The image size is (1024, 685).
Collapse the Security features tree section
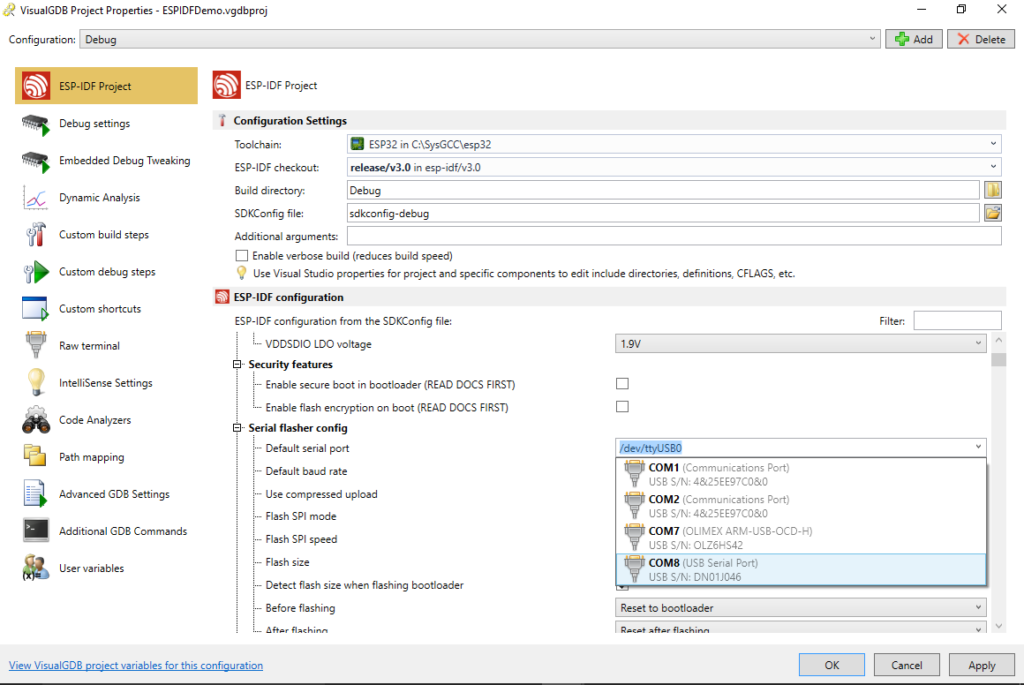238,364
